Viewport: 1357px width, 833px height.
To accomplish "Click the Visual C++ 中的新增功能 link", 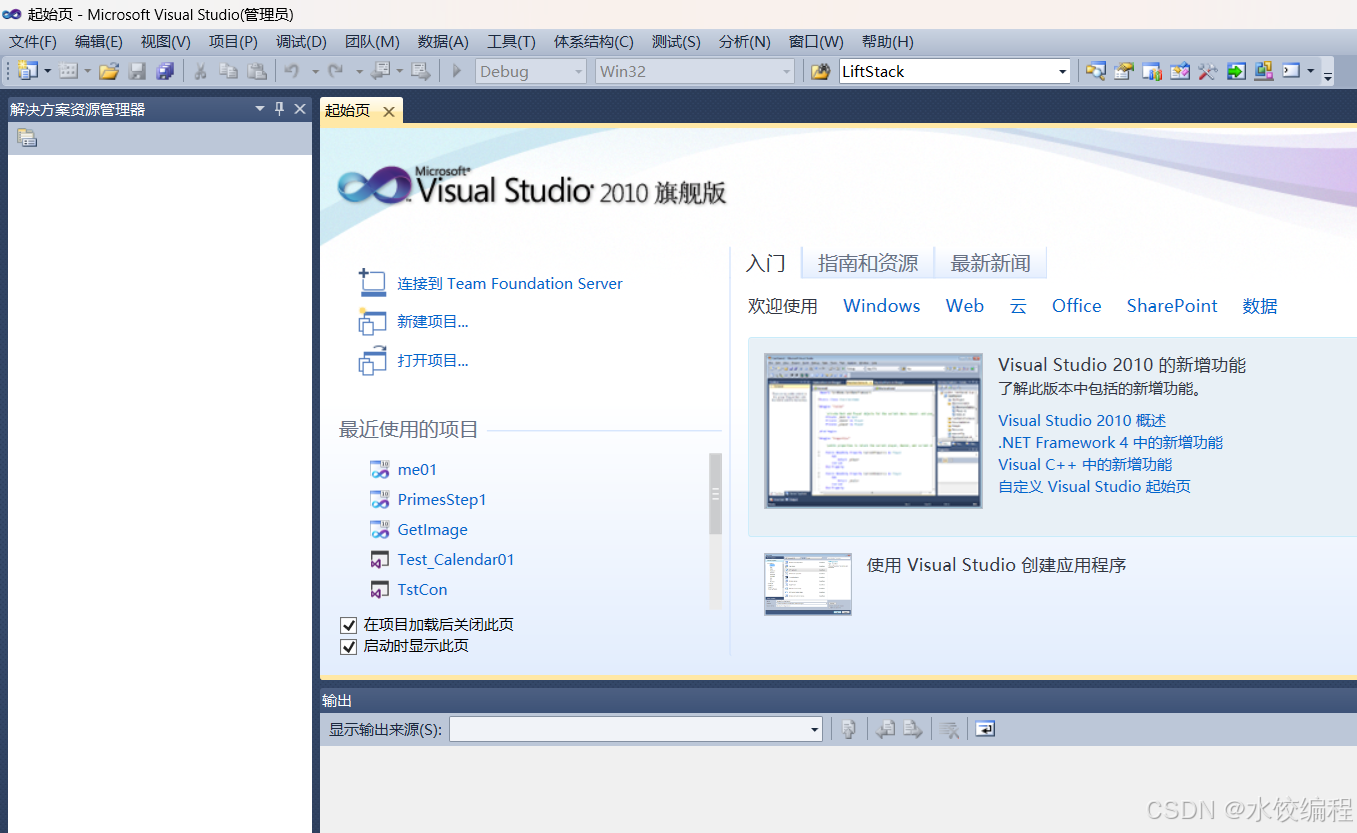I will (1085, 465).
